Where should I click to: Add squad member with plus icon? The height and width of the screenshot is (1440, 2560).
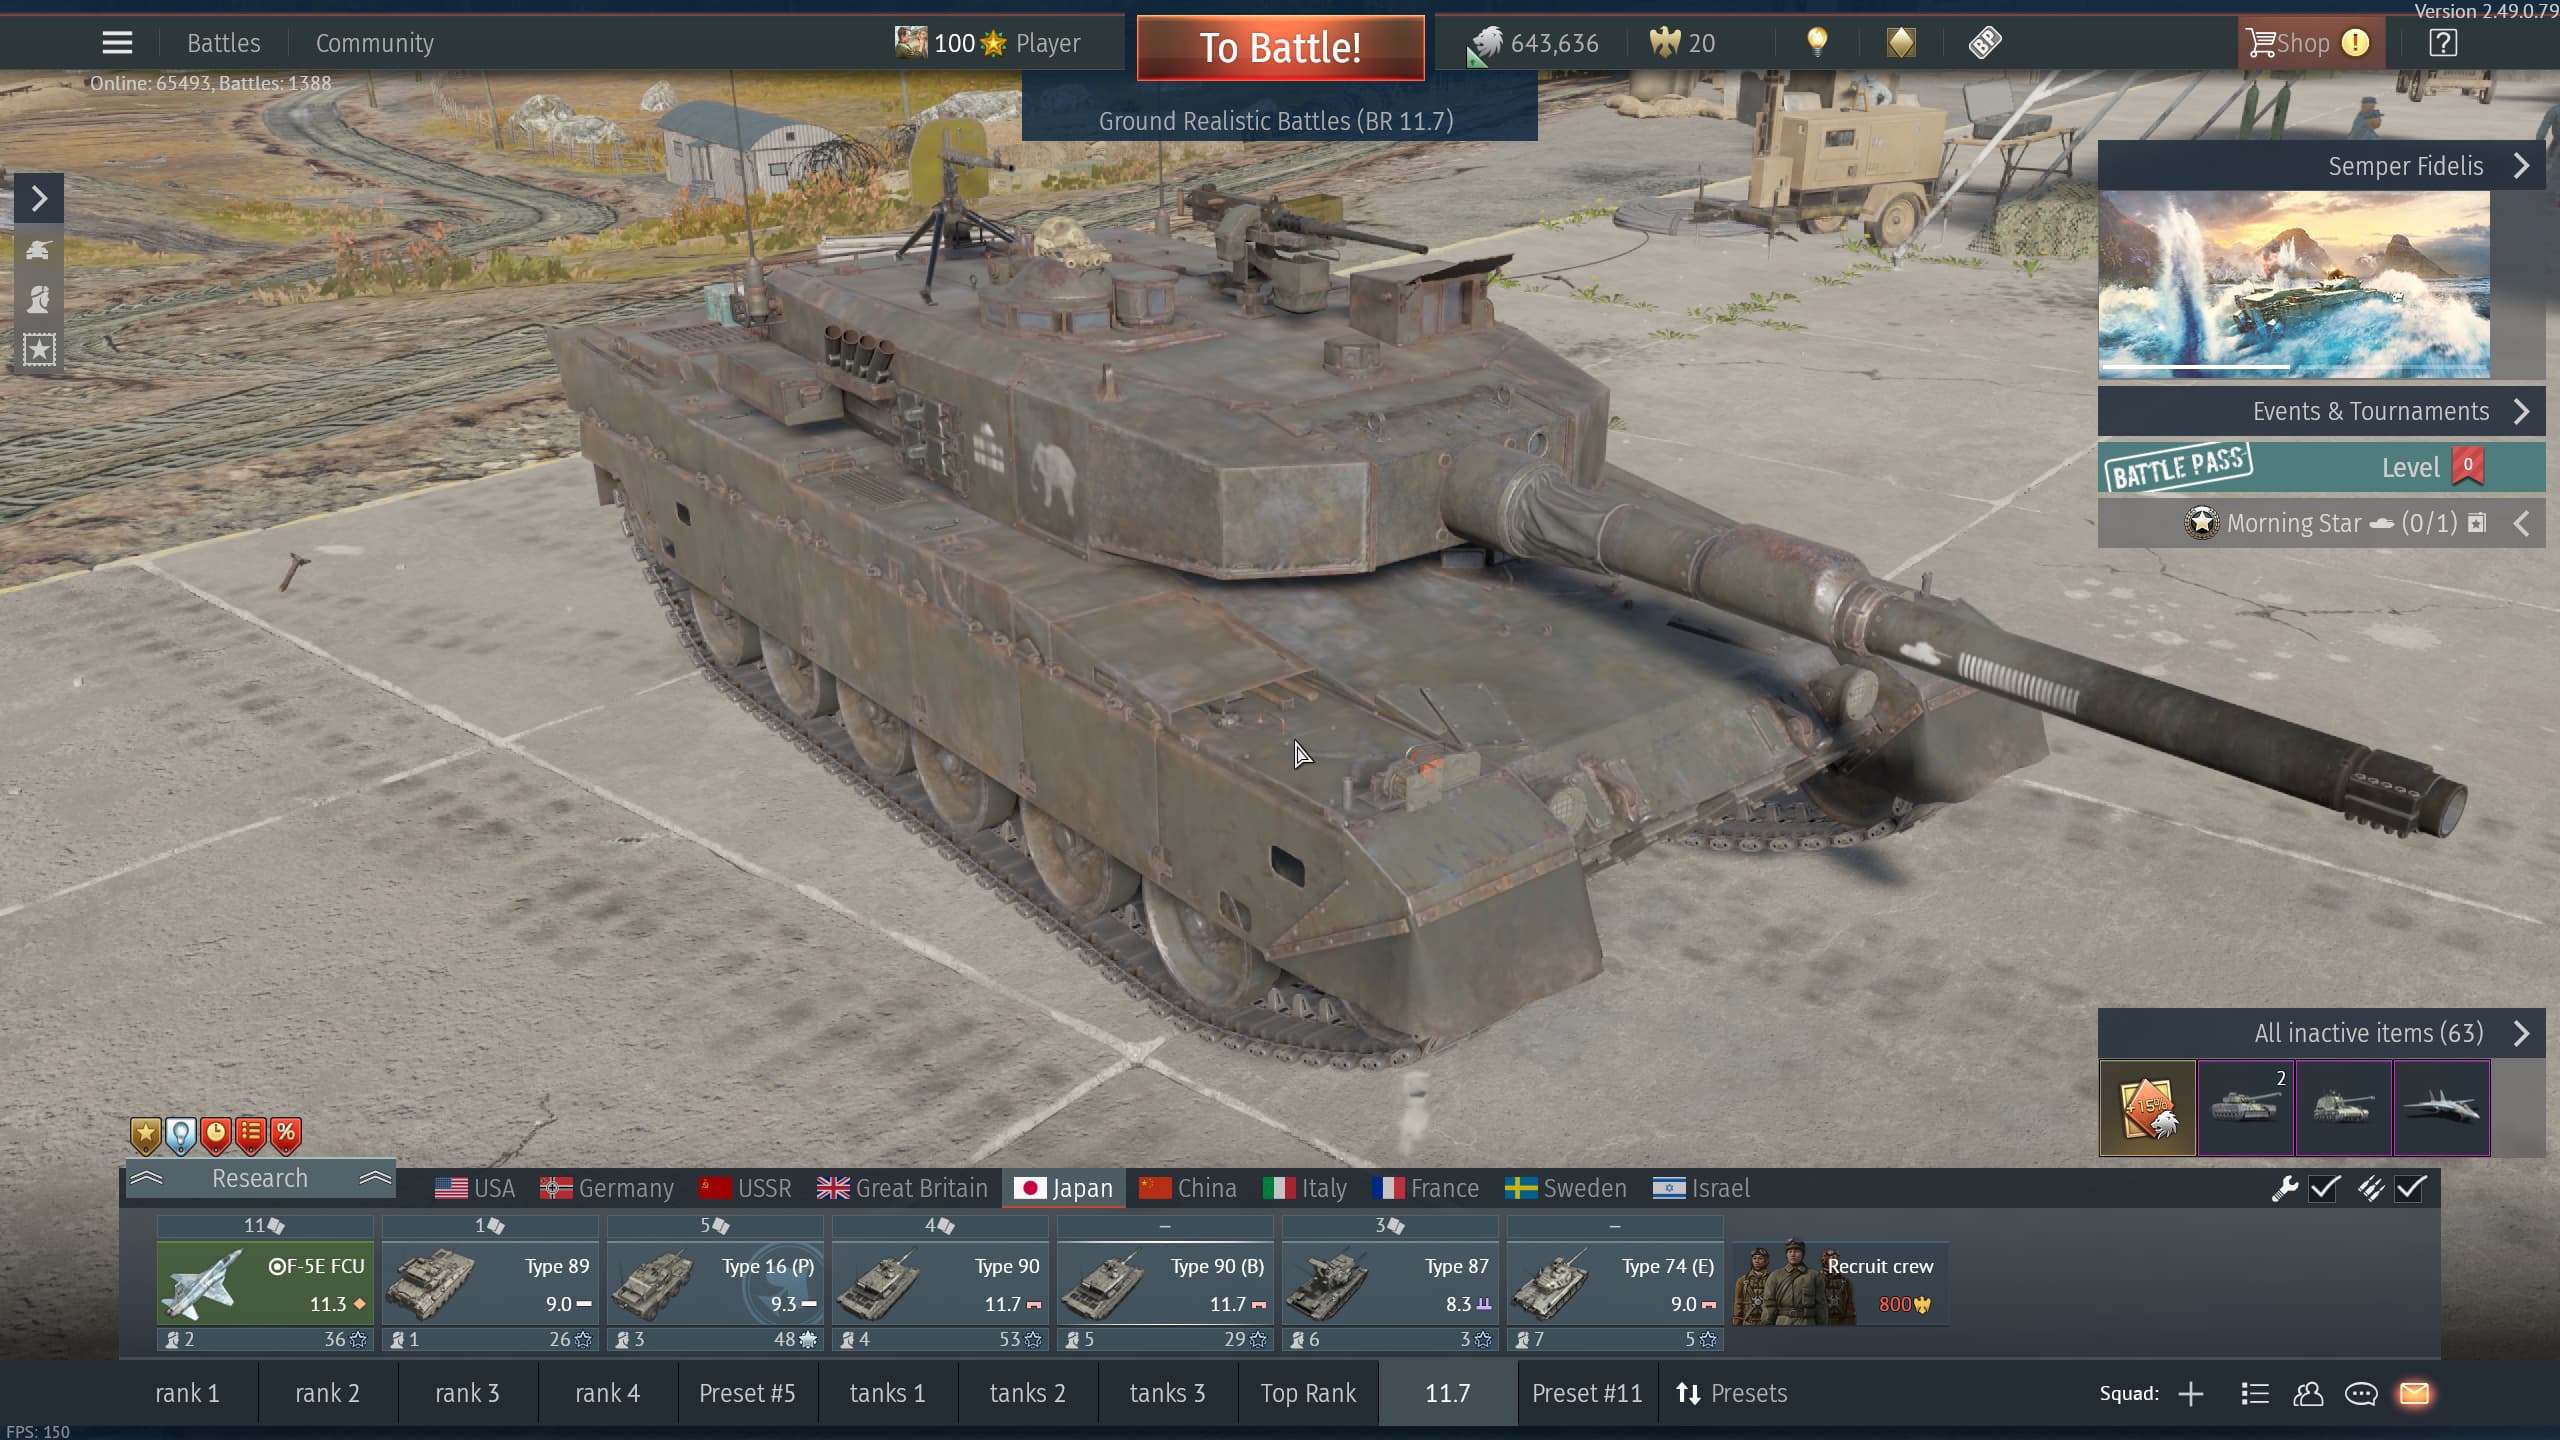2191,1393
